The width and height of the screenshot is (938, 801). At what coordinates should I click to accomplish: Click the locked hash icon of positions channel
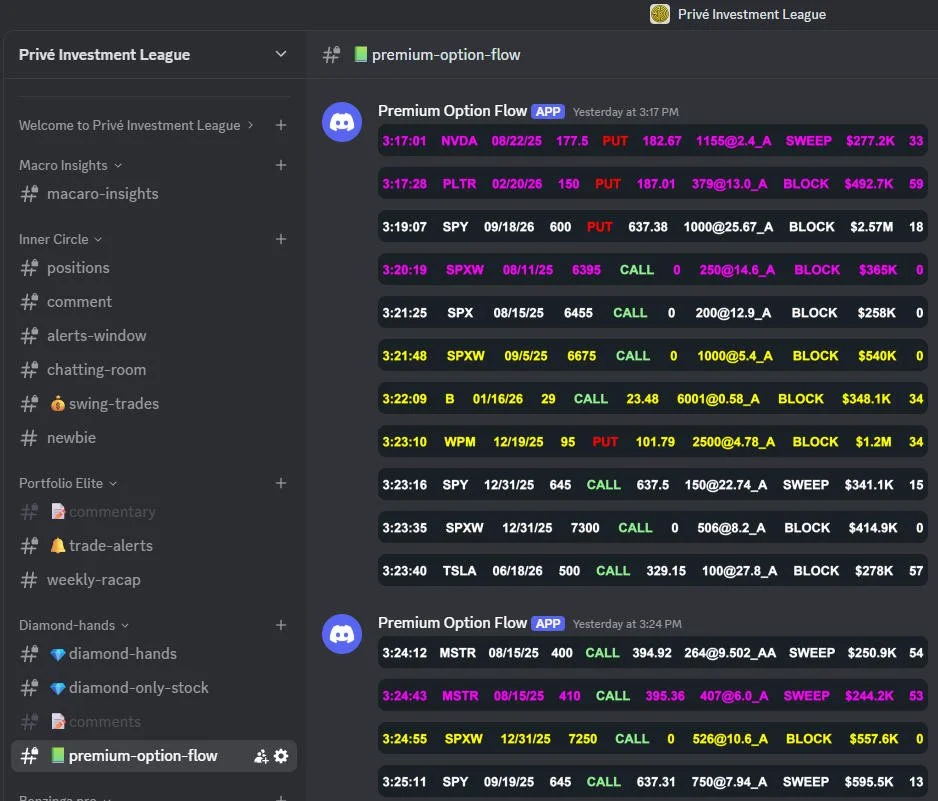pyautogui.click(x=29, y=267)
